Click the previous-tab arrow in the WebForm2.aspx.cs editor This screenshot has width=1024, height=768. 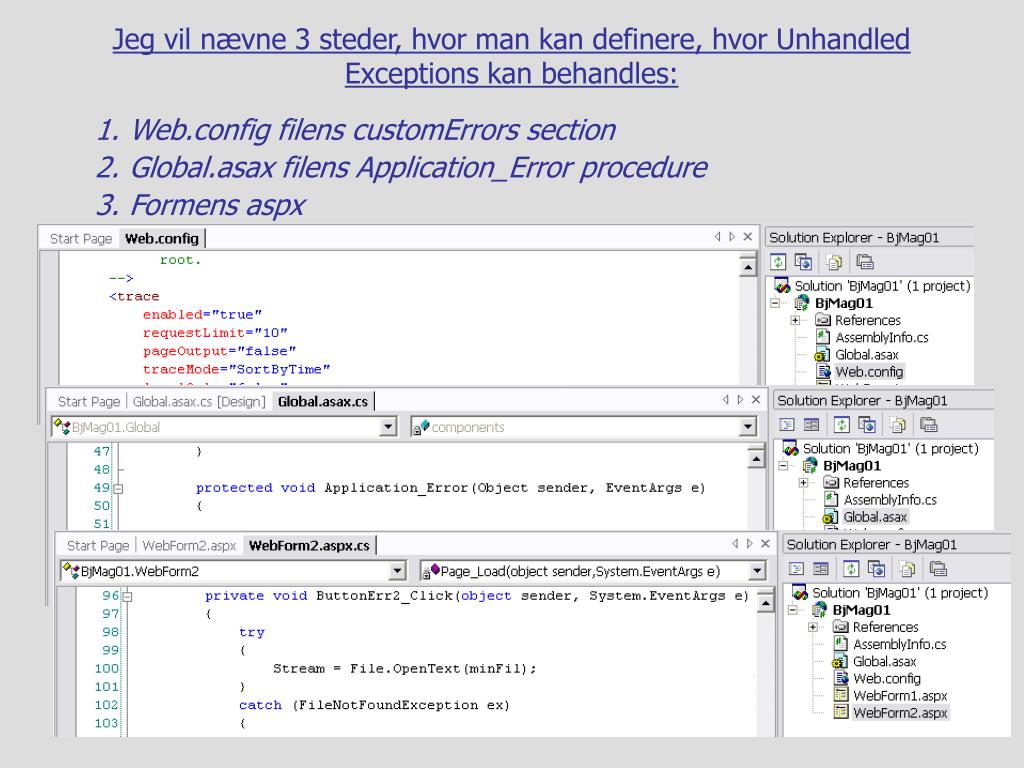point(735,543)
